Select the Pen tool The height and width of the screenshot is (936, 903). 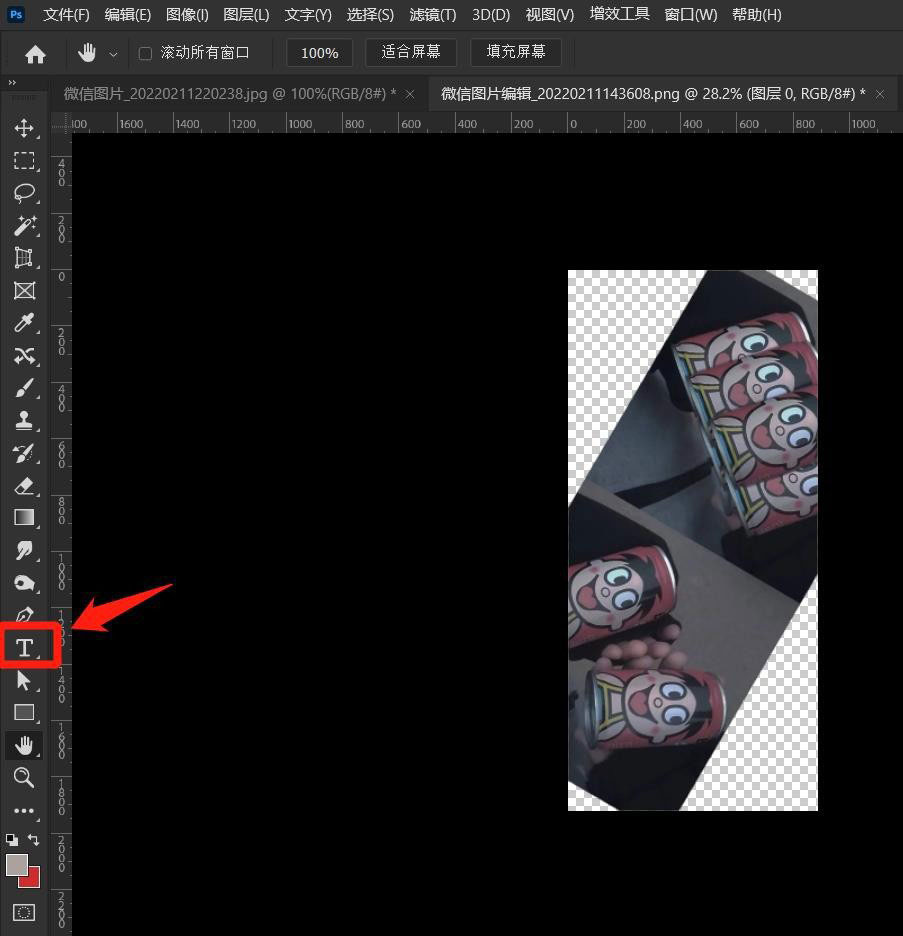[24, 615]
